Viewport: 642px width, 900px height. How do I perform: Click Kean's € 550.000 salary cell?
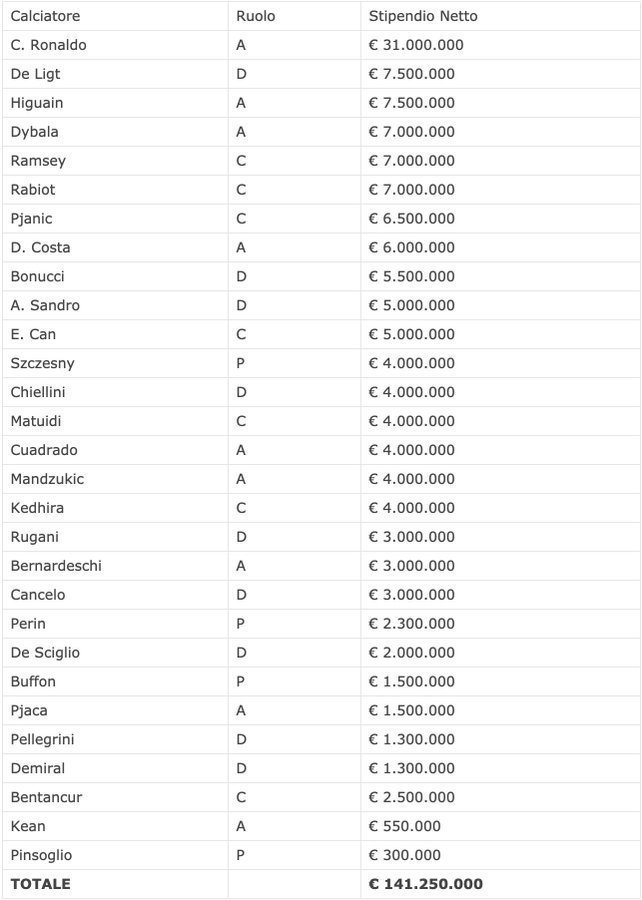(405, 826)
